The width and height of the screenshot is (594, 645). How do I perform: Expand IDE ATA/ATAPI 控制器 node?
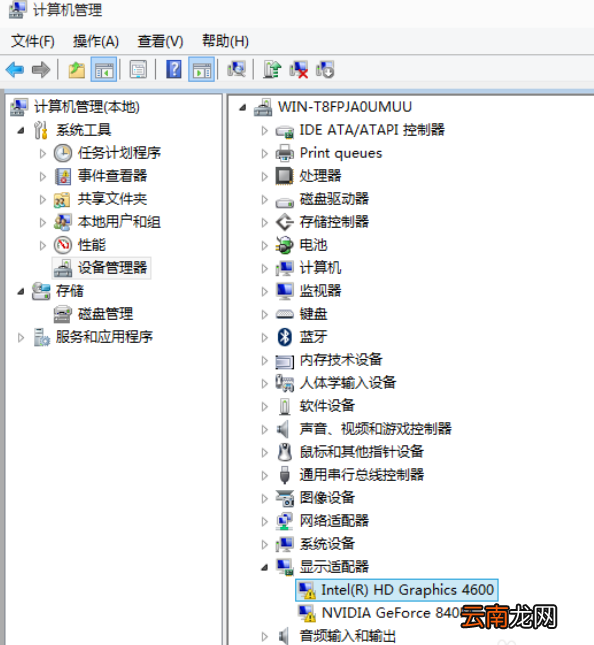pyautogui.click(x=264, y=130)
